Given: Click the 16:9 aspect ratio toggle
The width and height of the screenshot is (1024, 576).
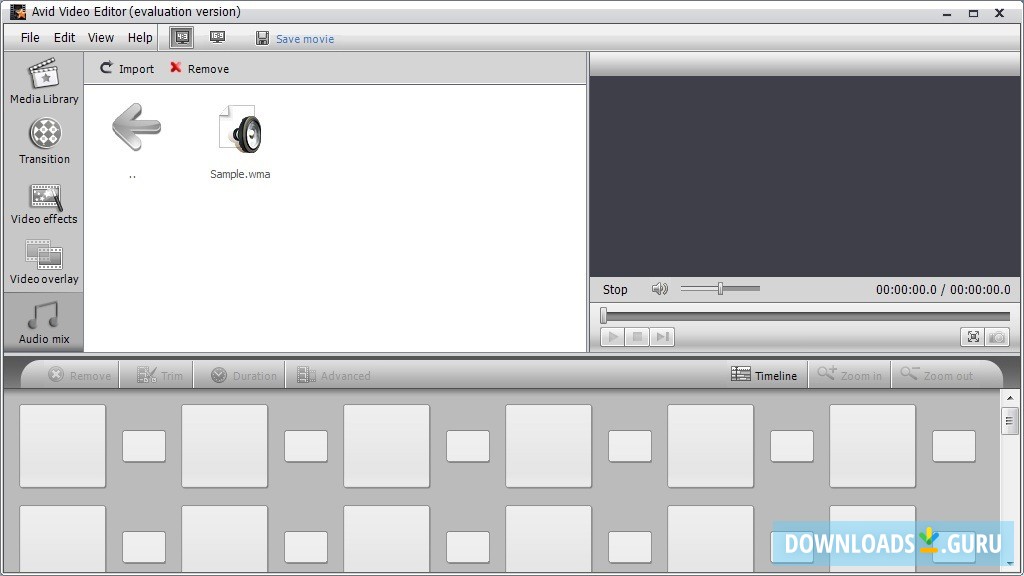Looking at the screenshot, I should [x=217, y=37].
